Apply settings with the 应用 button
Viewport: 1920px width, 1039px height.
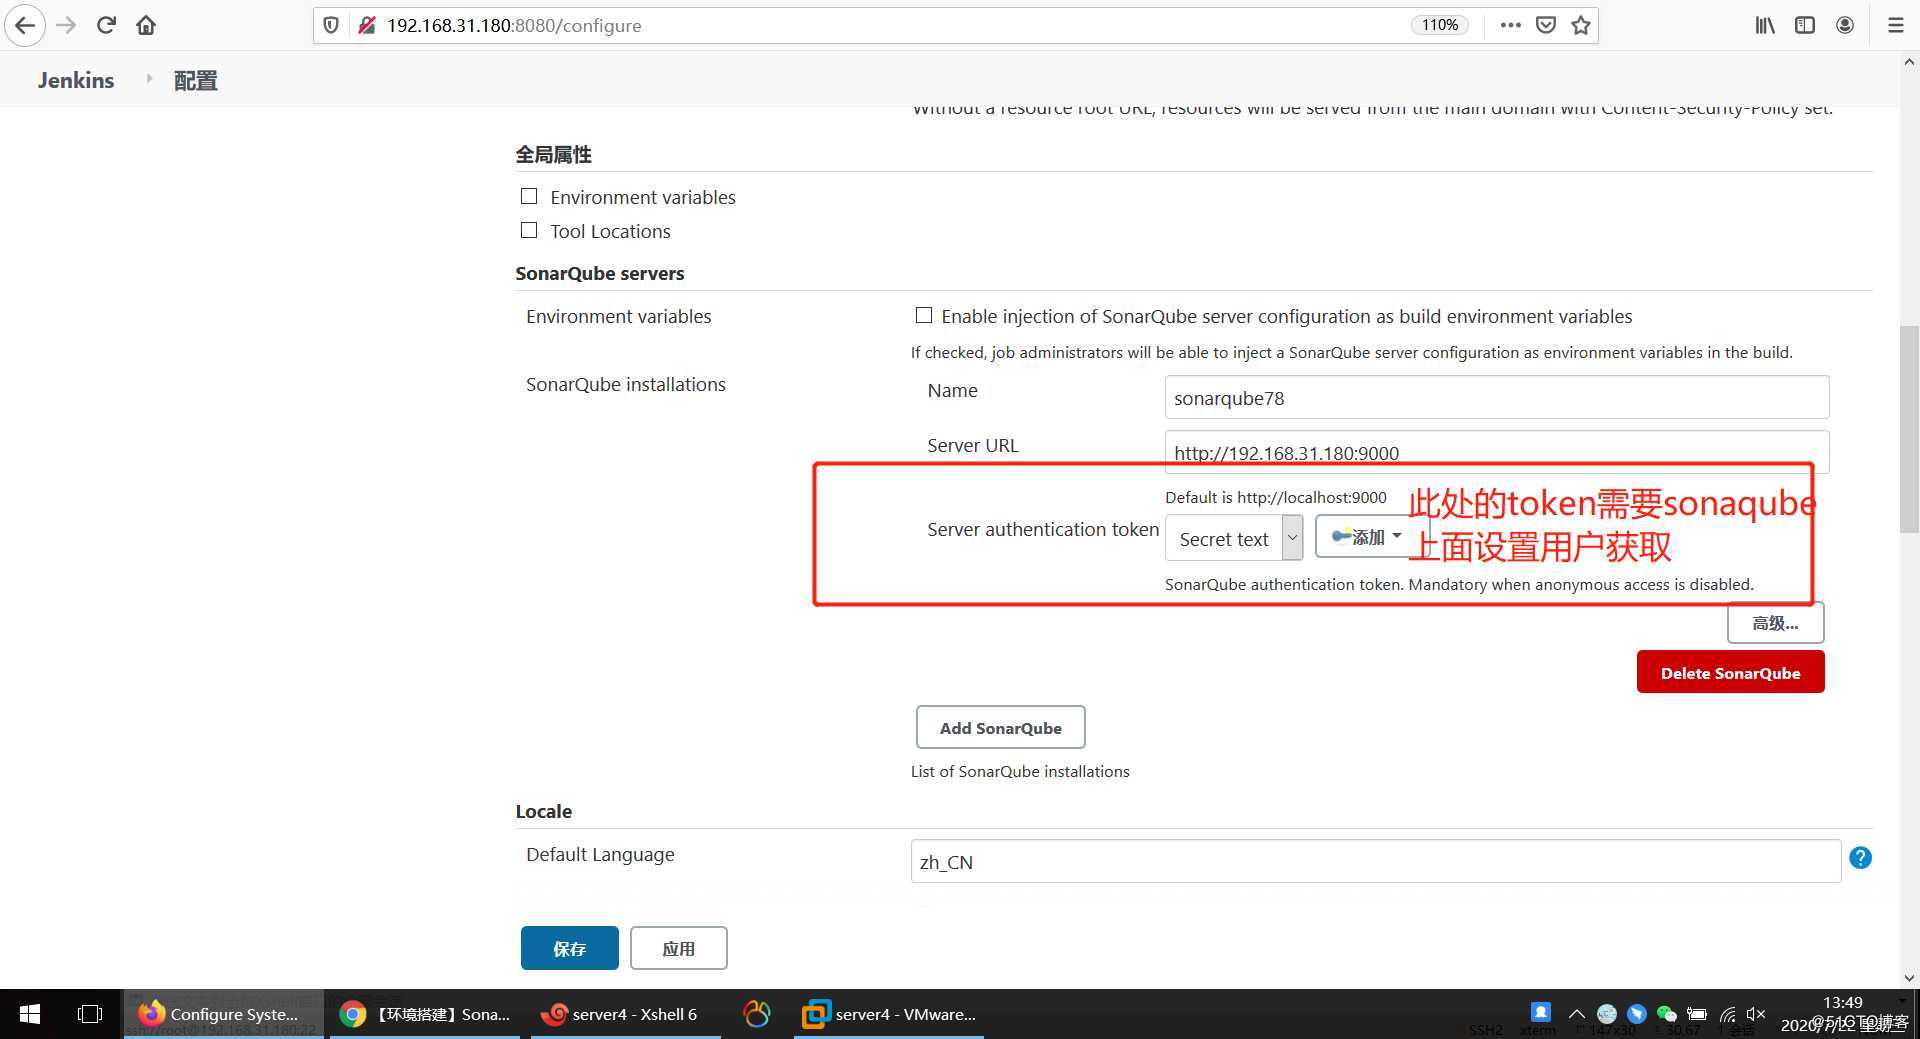click(678, 948)
